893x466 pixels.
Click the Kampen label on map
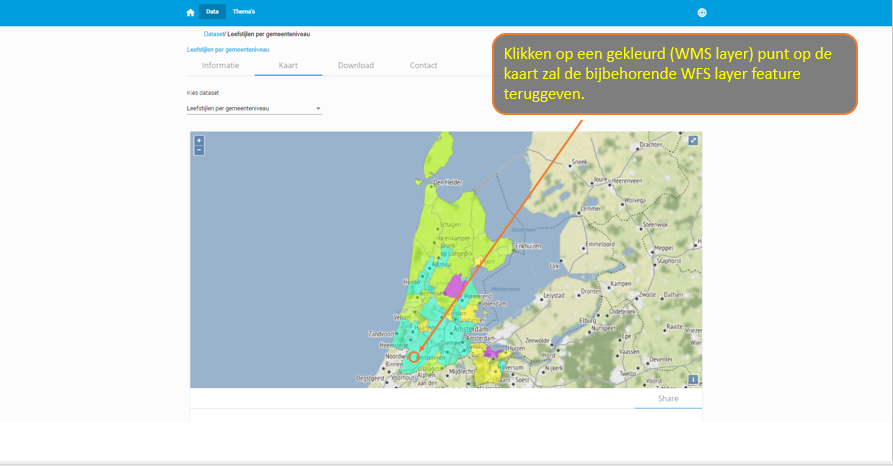[x=621, y=283]
